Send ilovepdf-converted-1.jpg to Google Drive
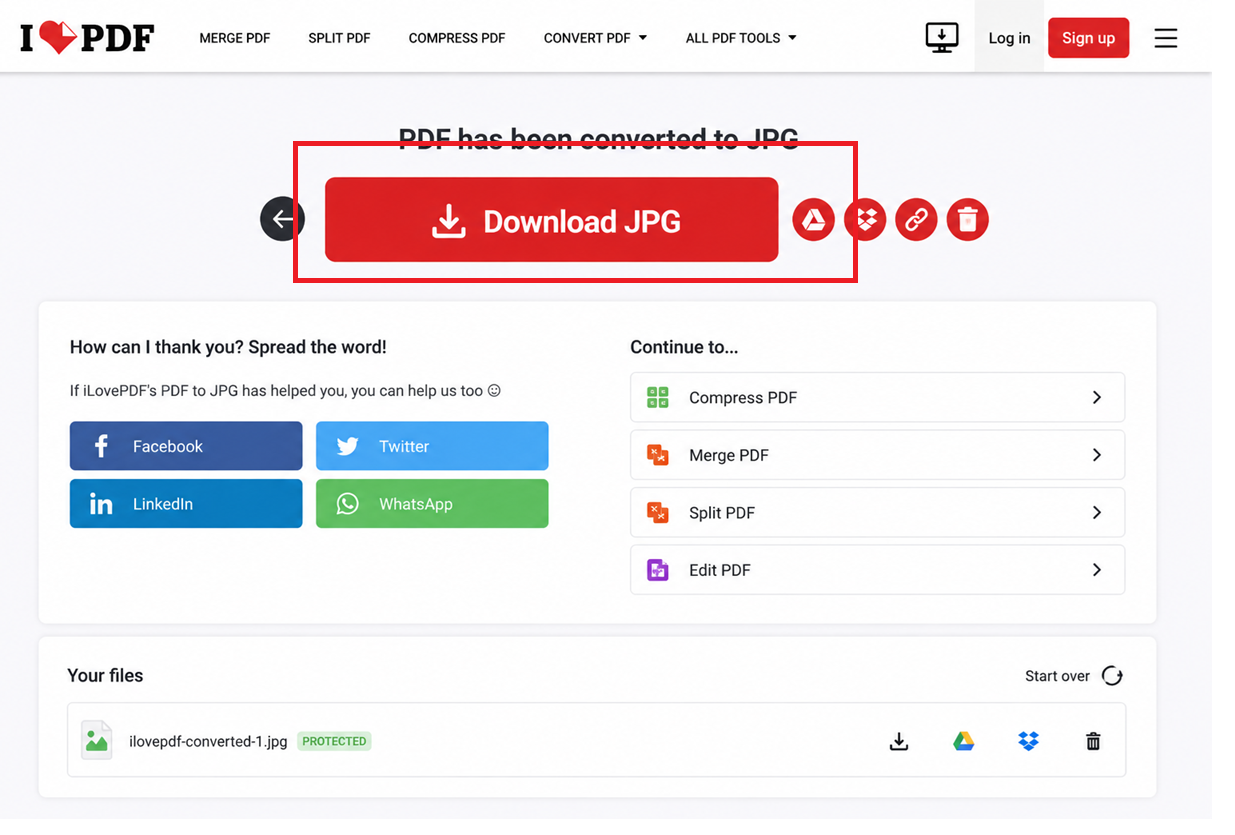 point(963,741)
